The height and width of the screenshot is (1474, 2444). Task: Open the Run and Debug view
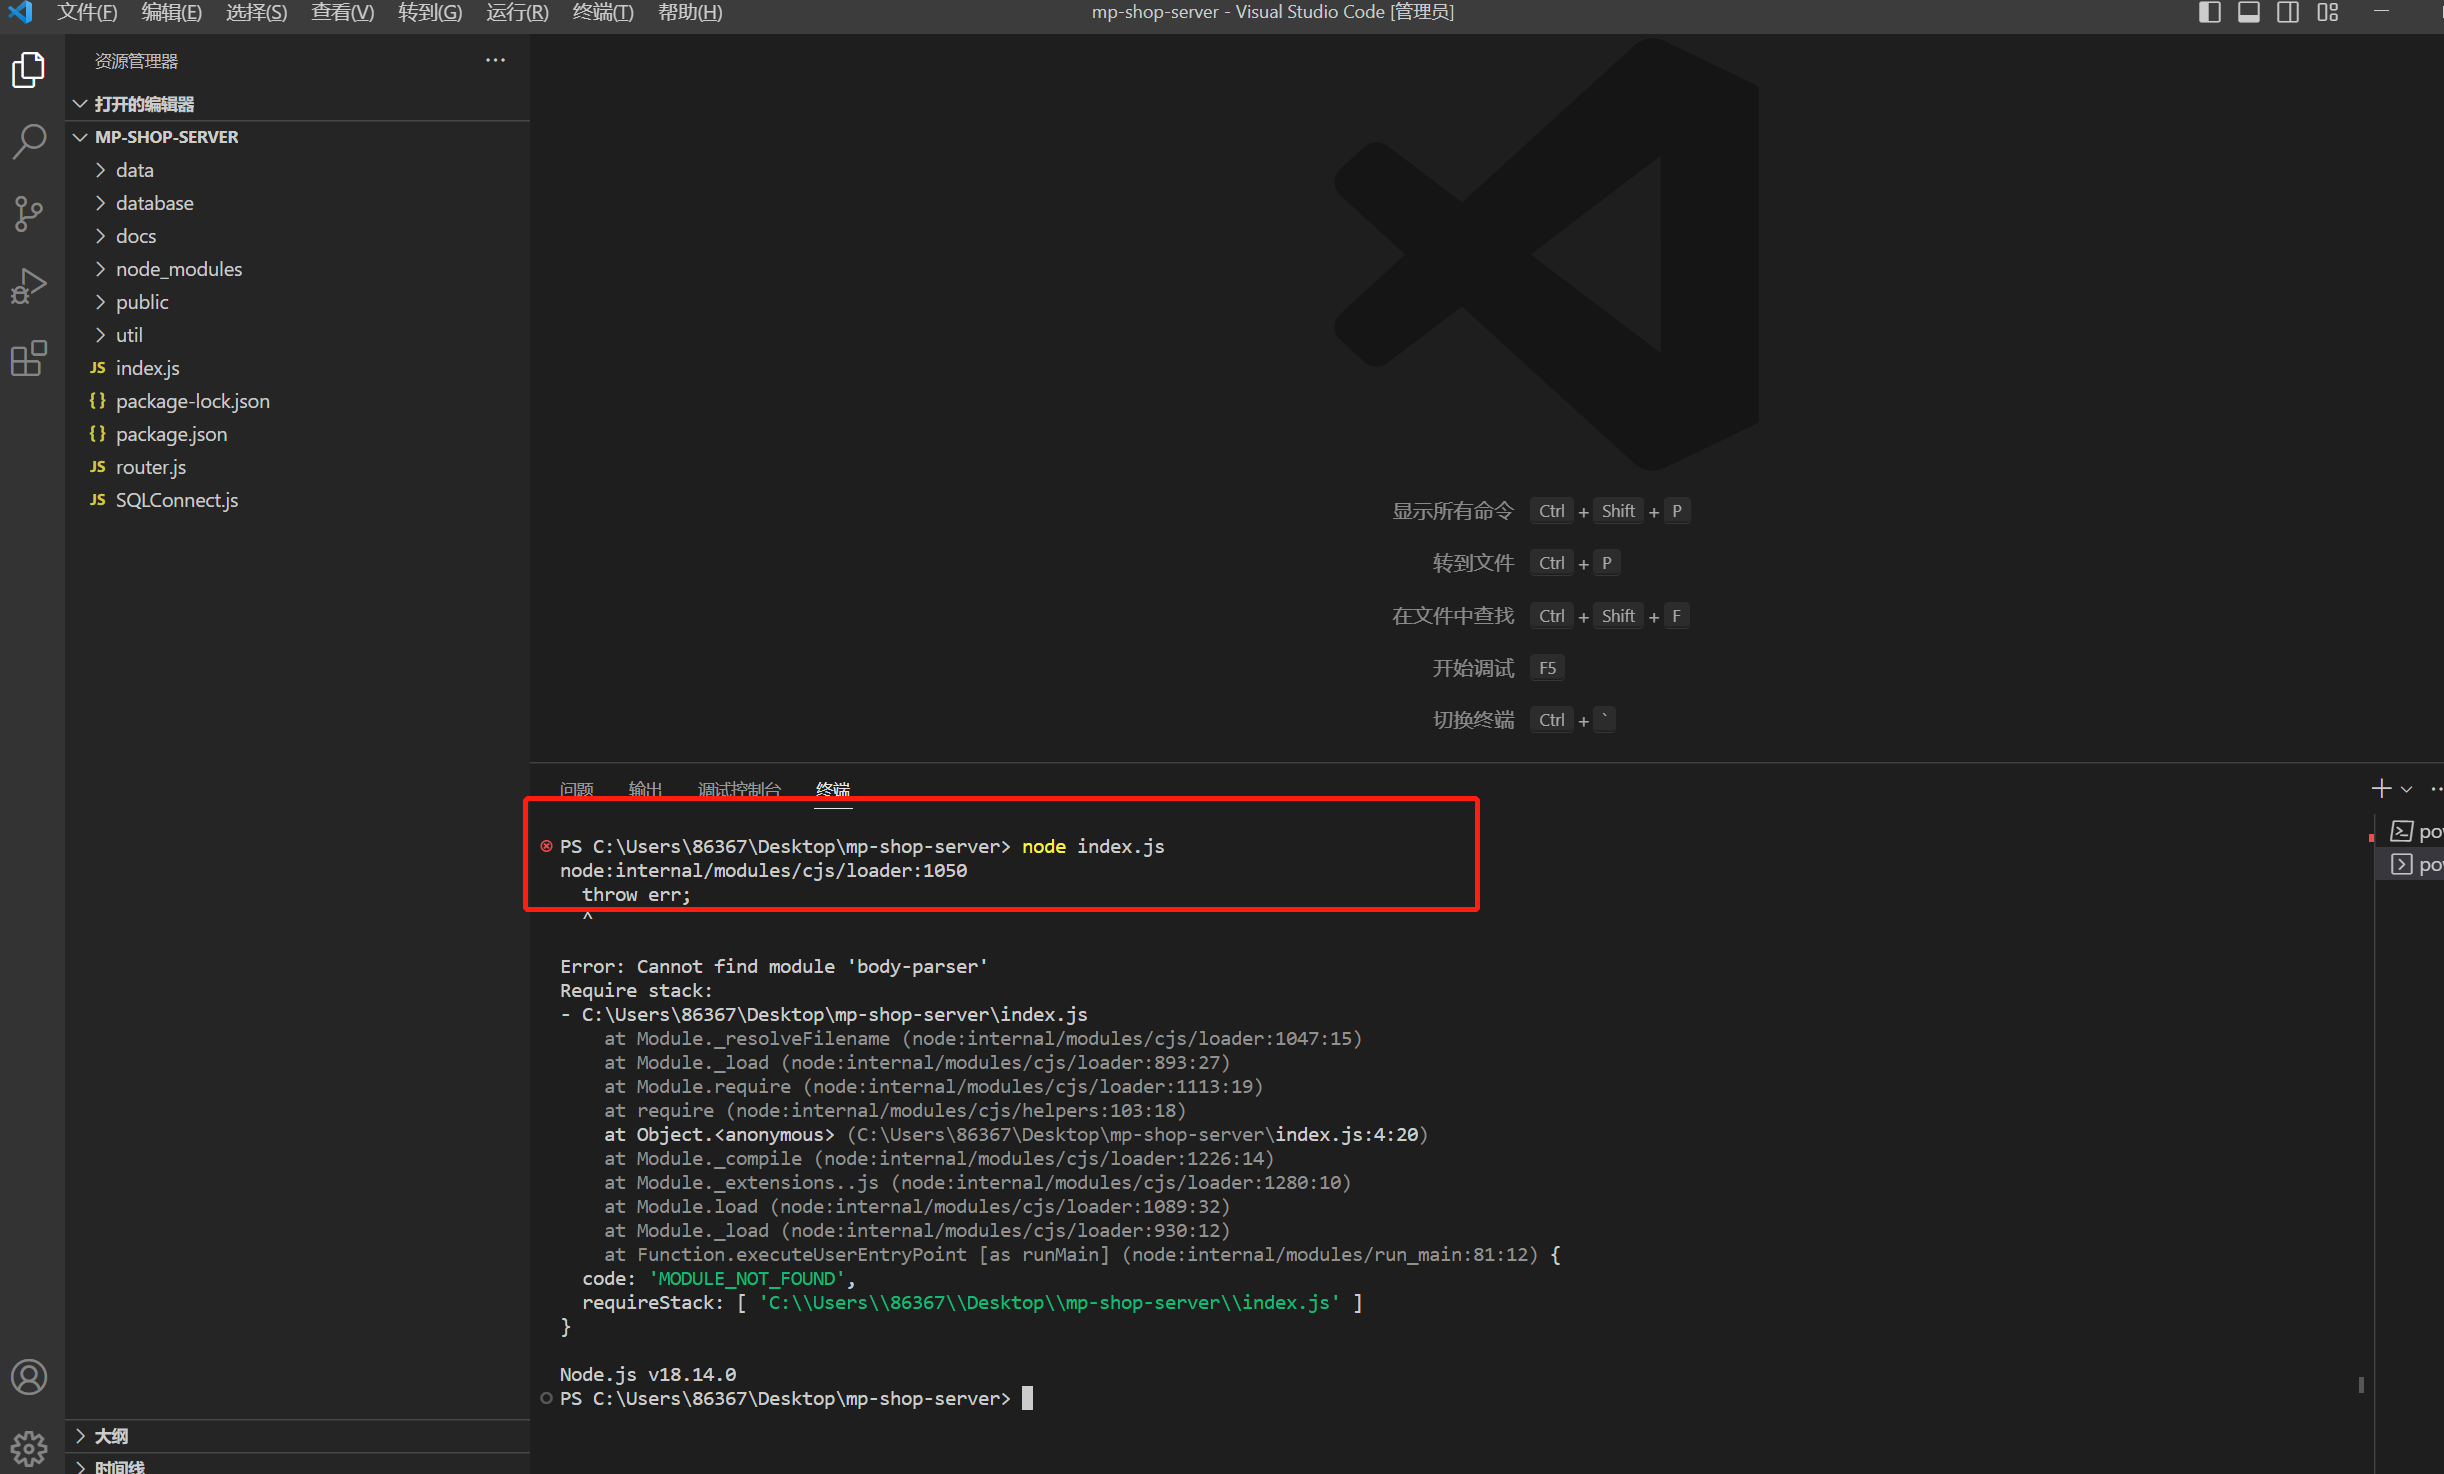[x=29, y=286]
